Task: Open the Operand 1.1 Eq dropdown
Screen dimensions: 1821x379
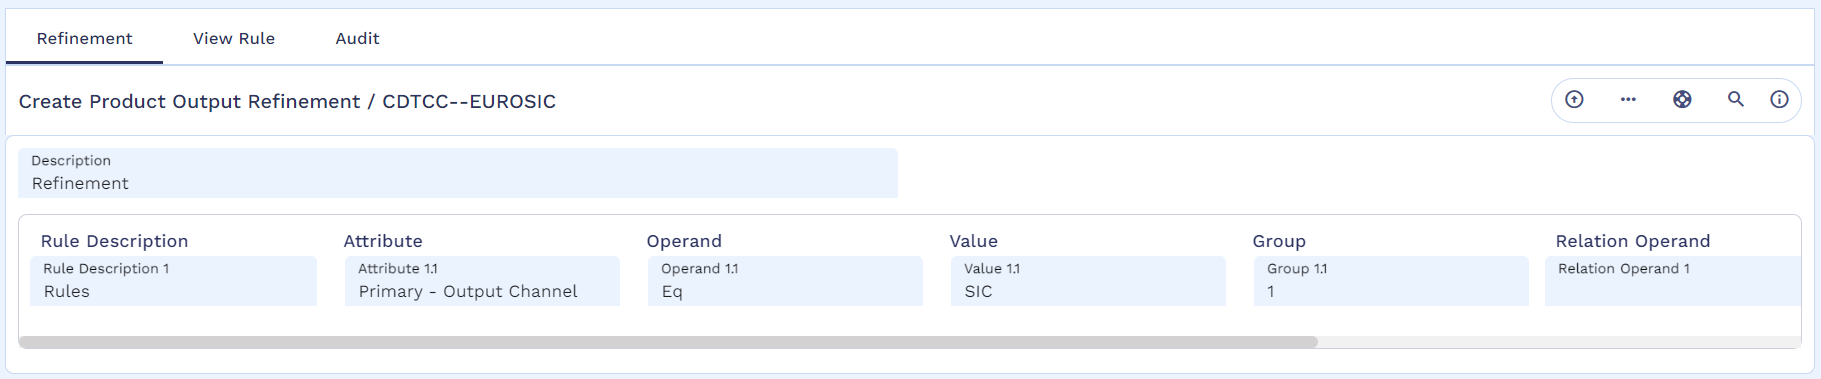Action: pos(785,281)
